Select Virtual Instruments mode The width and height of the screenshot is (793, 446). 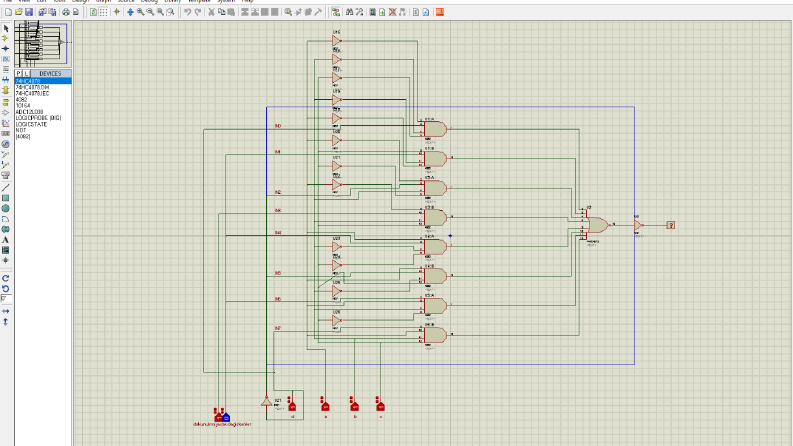coord(6,175)
